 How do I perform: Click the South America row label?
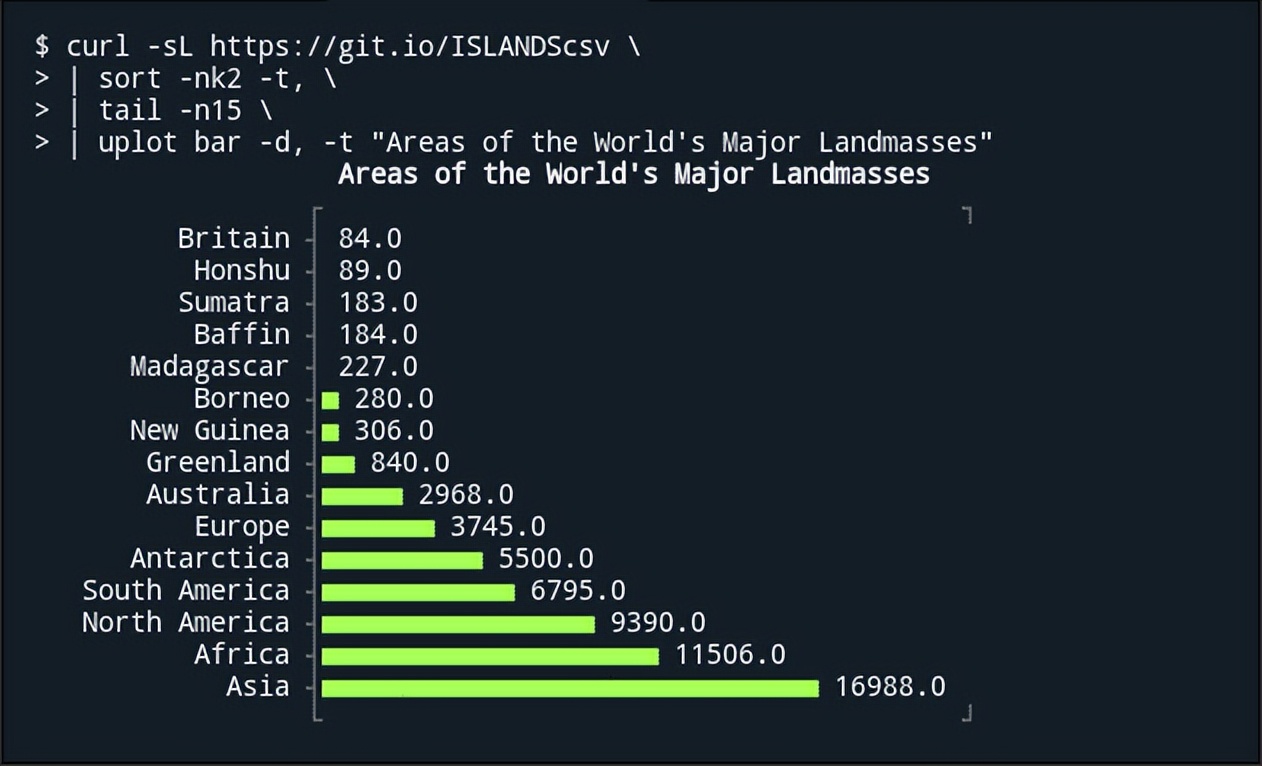point(186,590)
